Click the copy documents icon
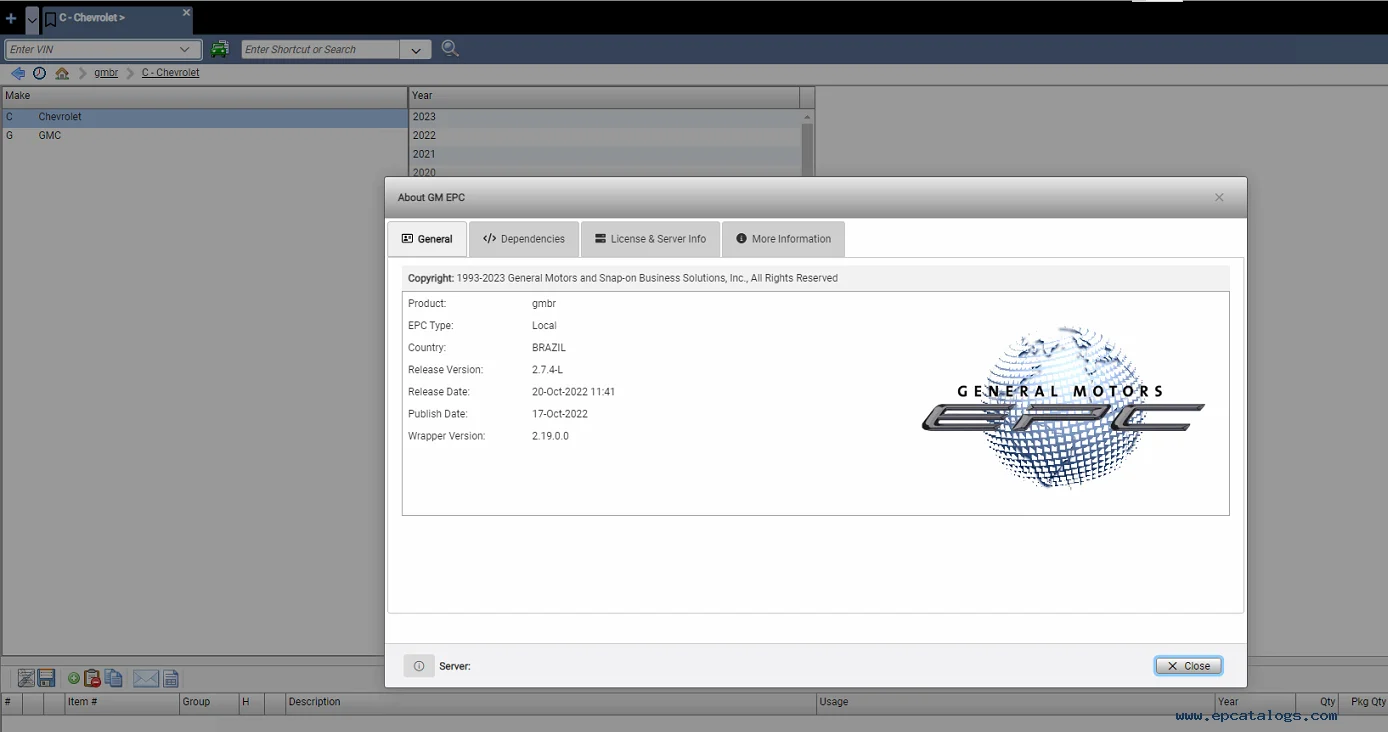 (x=114, y=679)
